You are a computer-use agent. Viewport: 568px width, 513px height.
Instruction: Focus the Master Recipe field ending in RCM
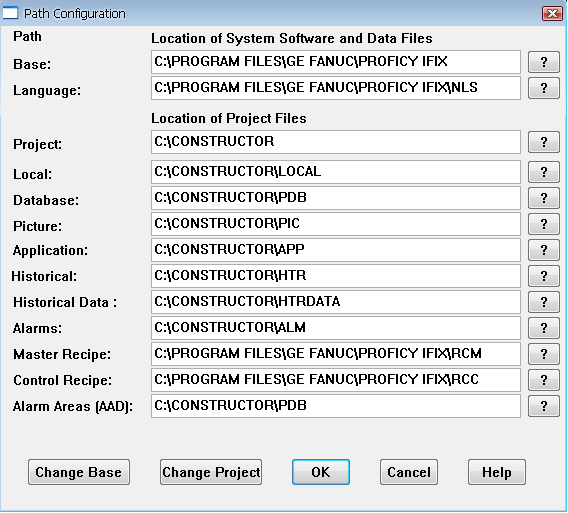(x=336, y=354)
